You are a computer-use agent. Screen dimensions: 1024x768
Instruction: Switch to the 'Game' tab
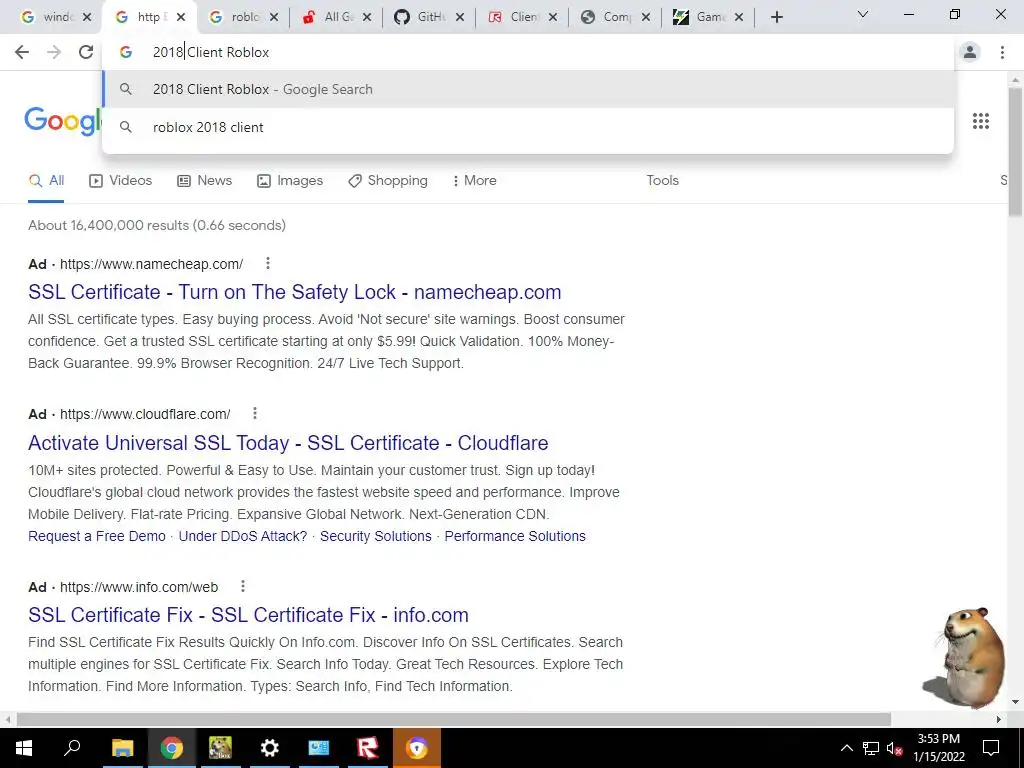[x=701, y=18]
